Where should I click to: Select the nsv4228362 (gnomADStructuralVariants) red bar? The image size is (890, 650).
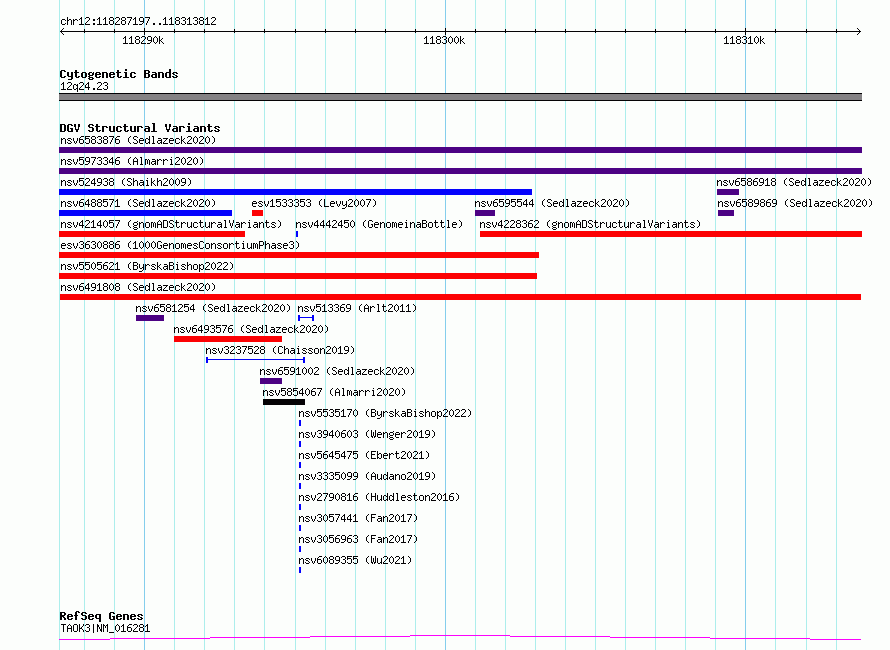point(671,234)
